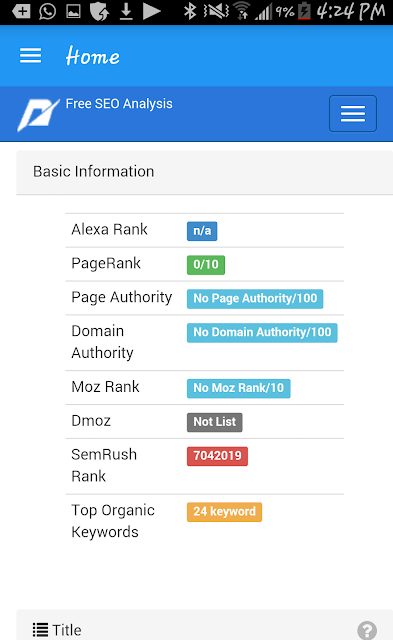Click the No Moz Rank/10 badge
This screenshot has width=393, height=640.
pos(239,388)
